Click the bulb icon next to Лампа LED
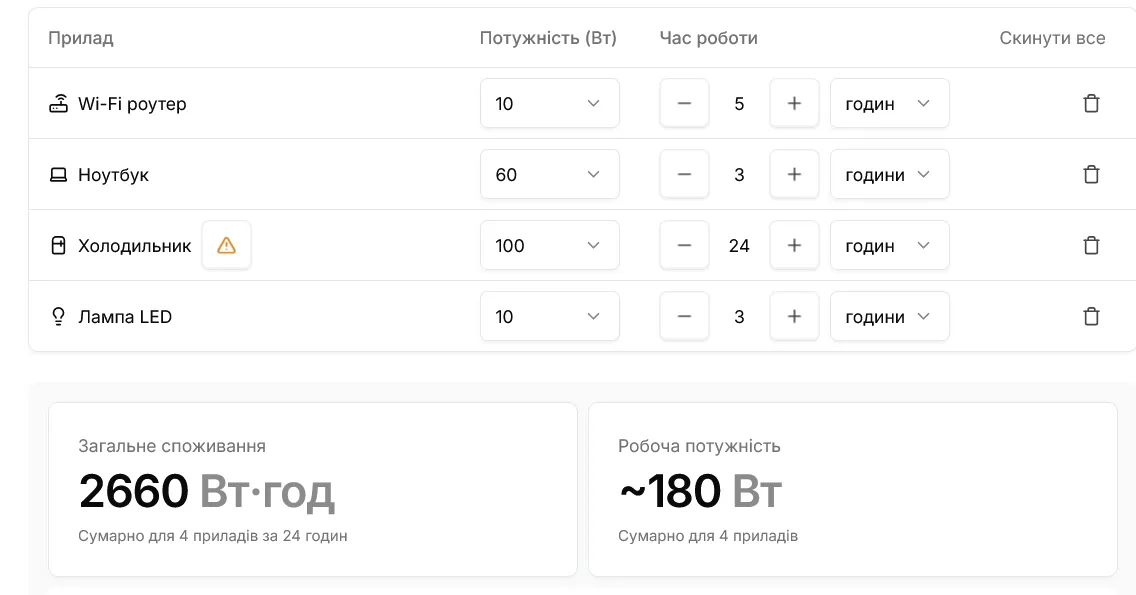This screenshot has width=1136, height=595. [59, 316]
